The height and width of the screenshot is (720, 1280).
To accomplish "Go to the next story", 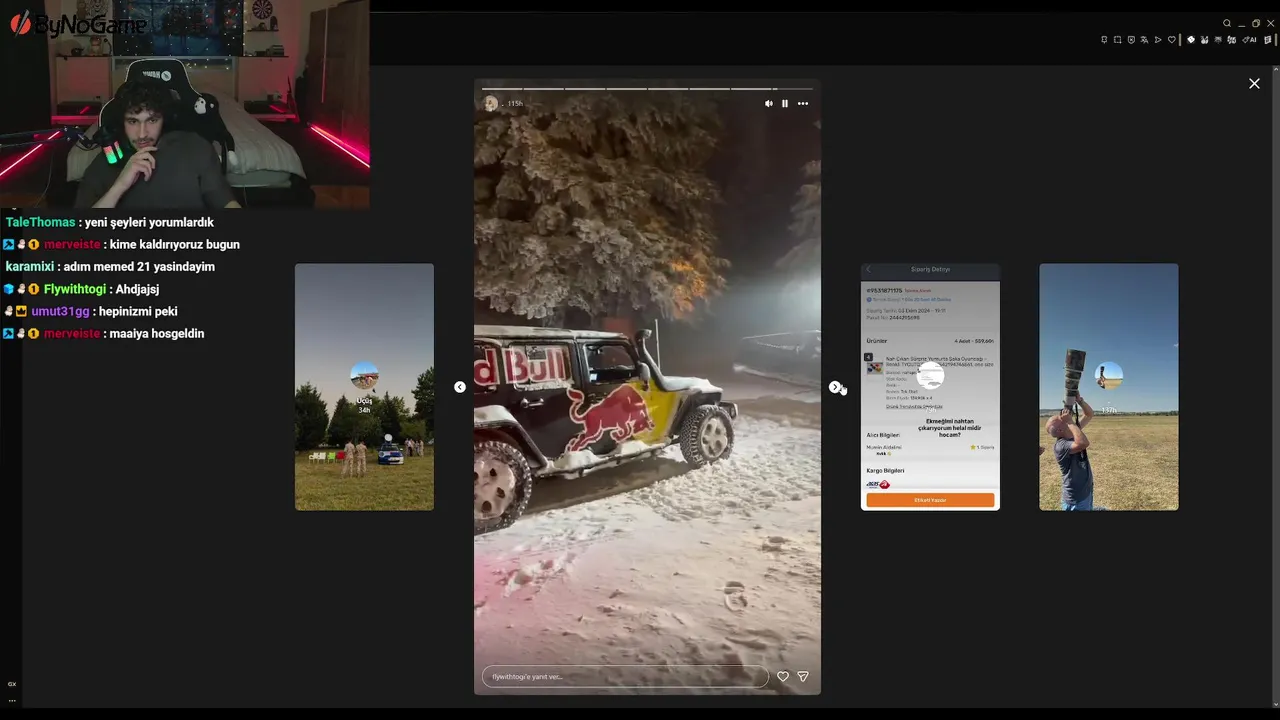I will pos(835,387).
